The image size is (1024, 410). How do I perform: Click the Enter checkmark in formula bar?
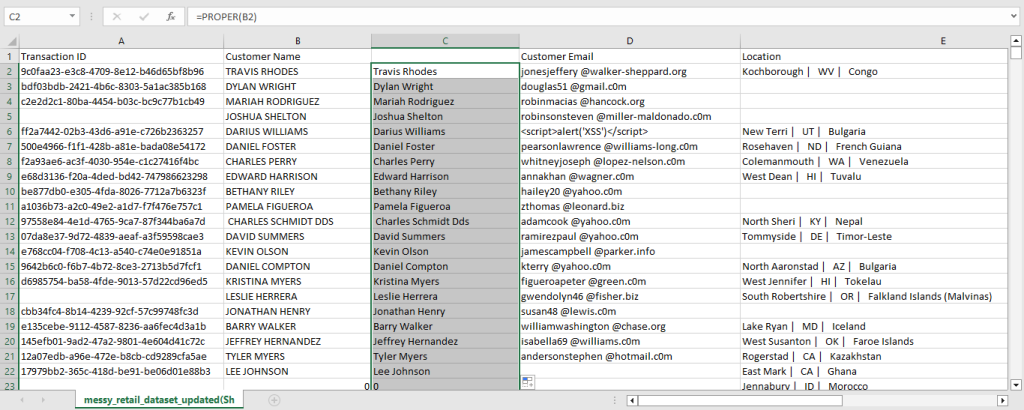click(144, 17)
